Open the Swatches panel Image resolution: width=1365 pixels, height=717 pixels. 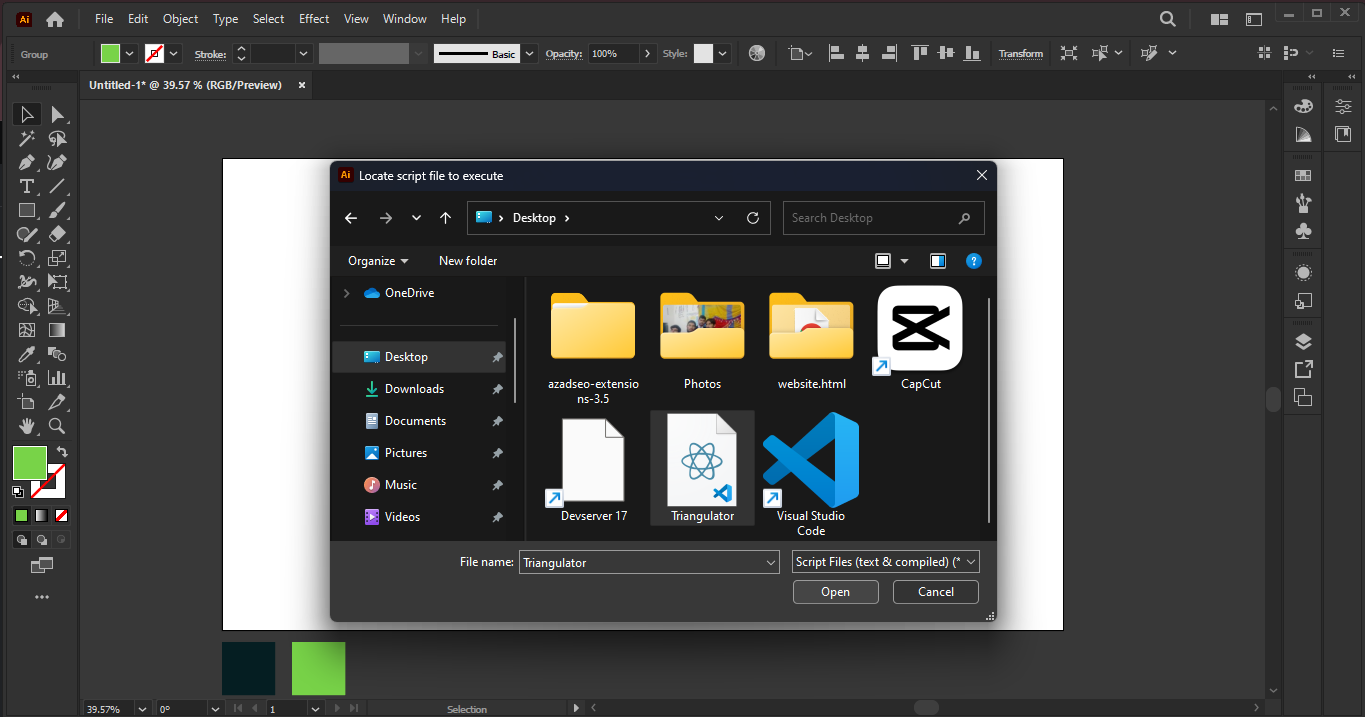point(1303,174)
